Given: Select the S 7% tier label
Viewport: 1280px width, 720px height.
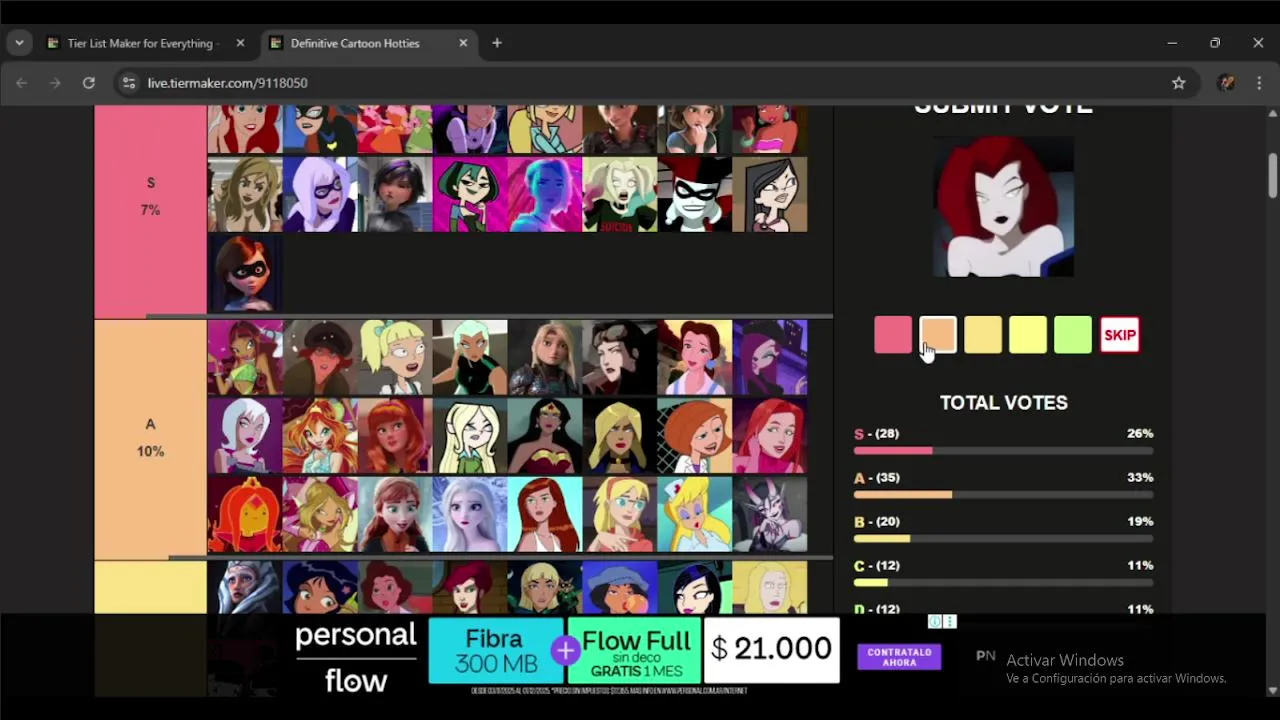Looking at the screenshot, I should click(151, 196).
